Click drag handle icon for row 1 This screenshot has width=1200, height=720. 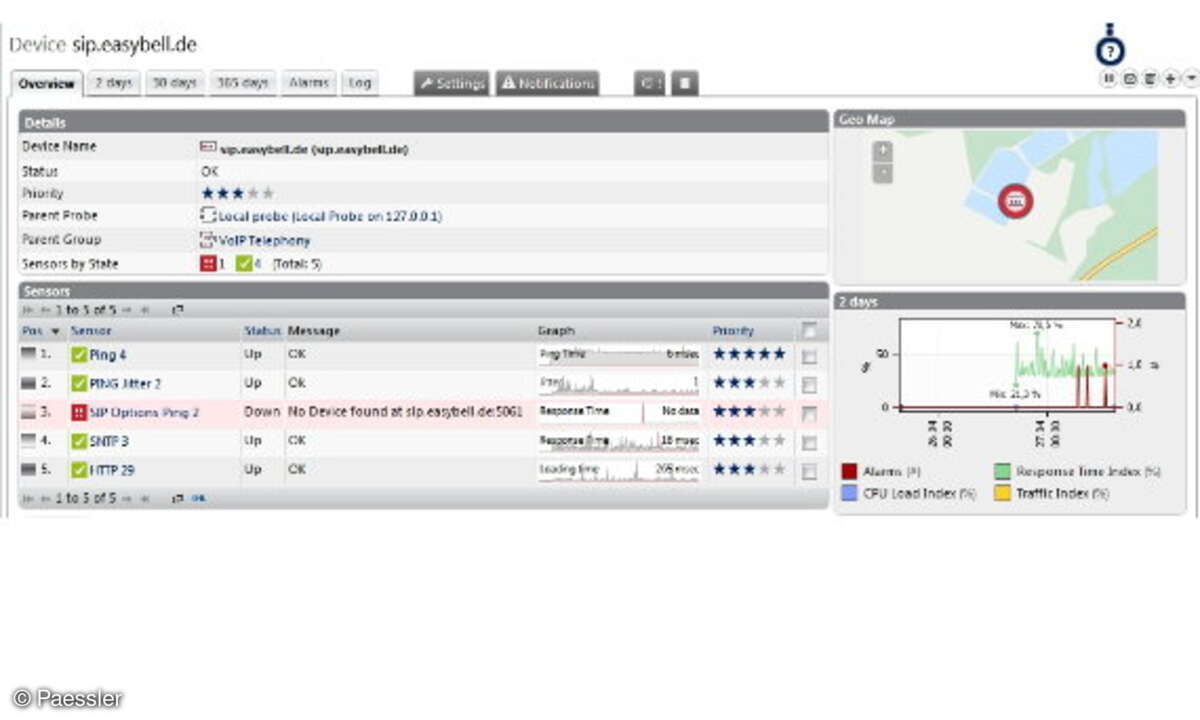tap(28, 353)
